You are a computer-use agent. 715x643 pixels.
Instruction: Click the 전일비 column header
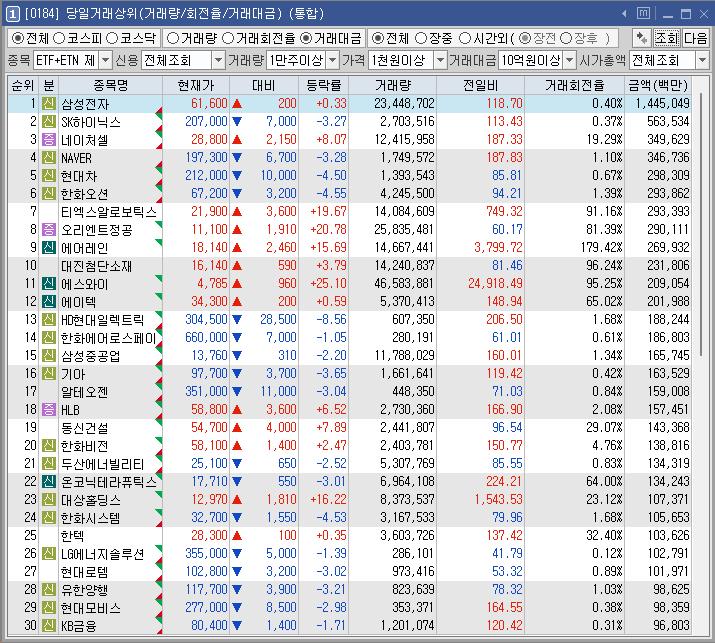(480, 85)
